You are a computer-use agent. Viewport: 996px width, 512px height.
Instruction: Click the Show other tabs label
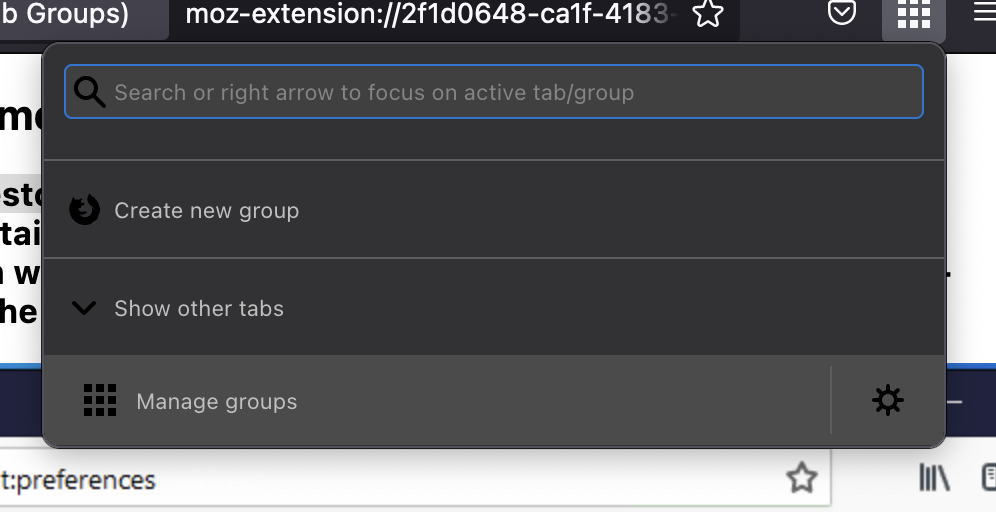pos(199,309)
